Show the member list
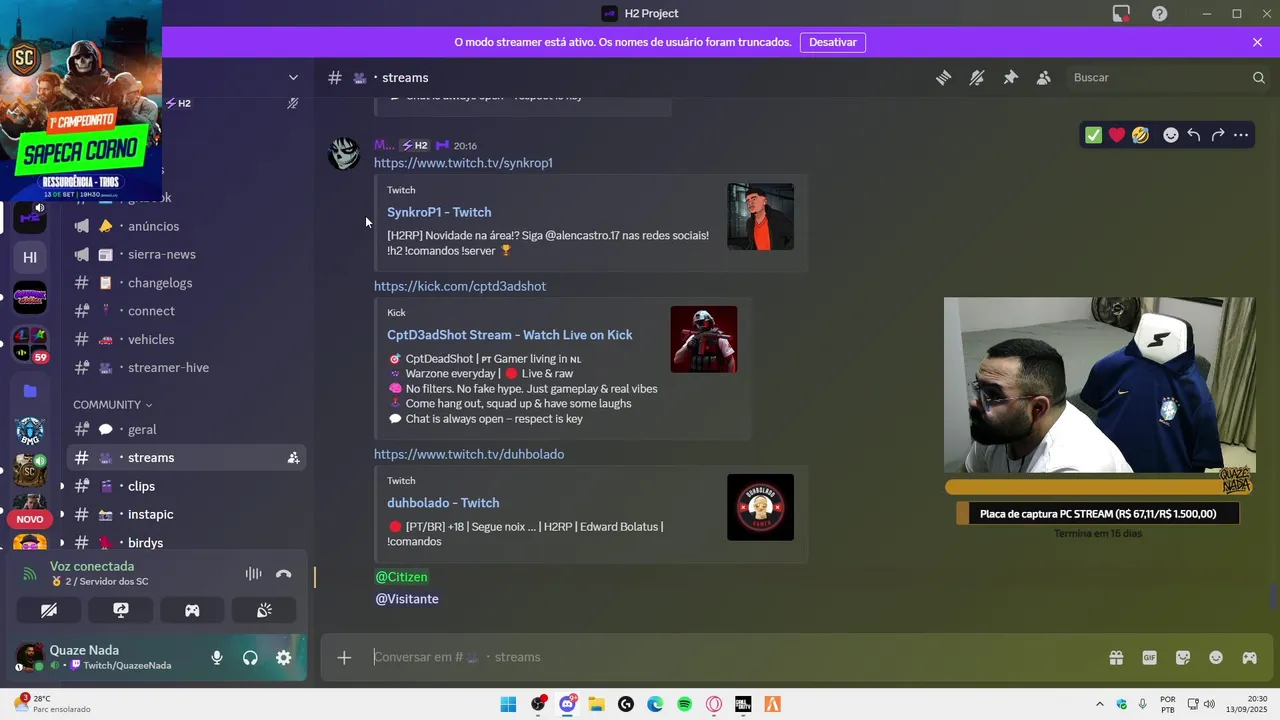This screenshot has height=720, width=1280. pyautogui.click(x=1044, y=78)
